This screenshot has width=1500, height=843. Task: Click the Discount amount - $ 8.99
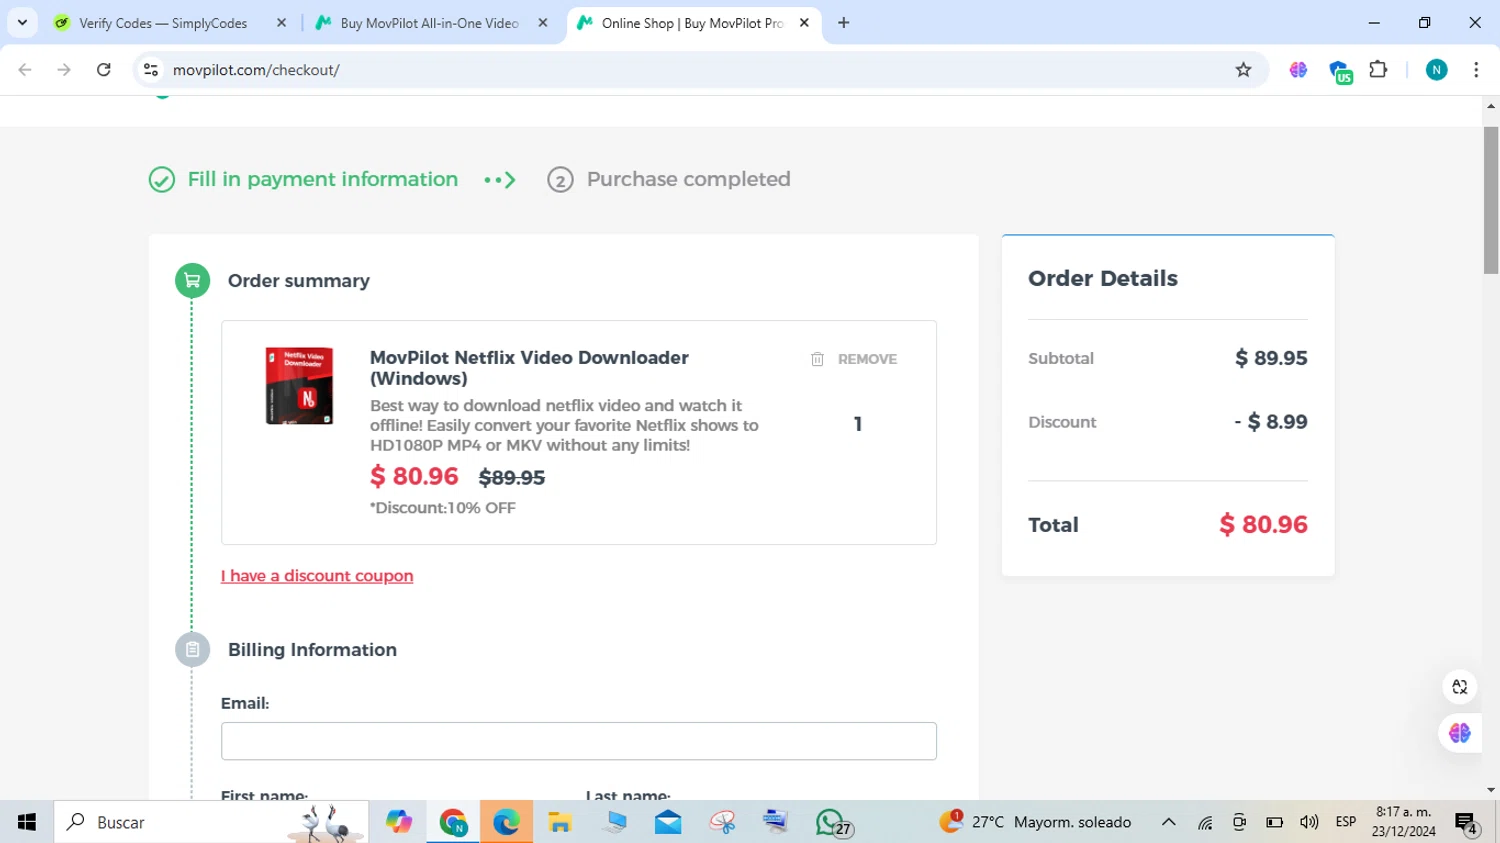tap(1271, 422)
